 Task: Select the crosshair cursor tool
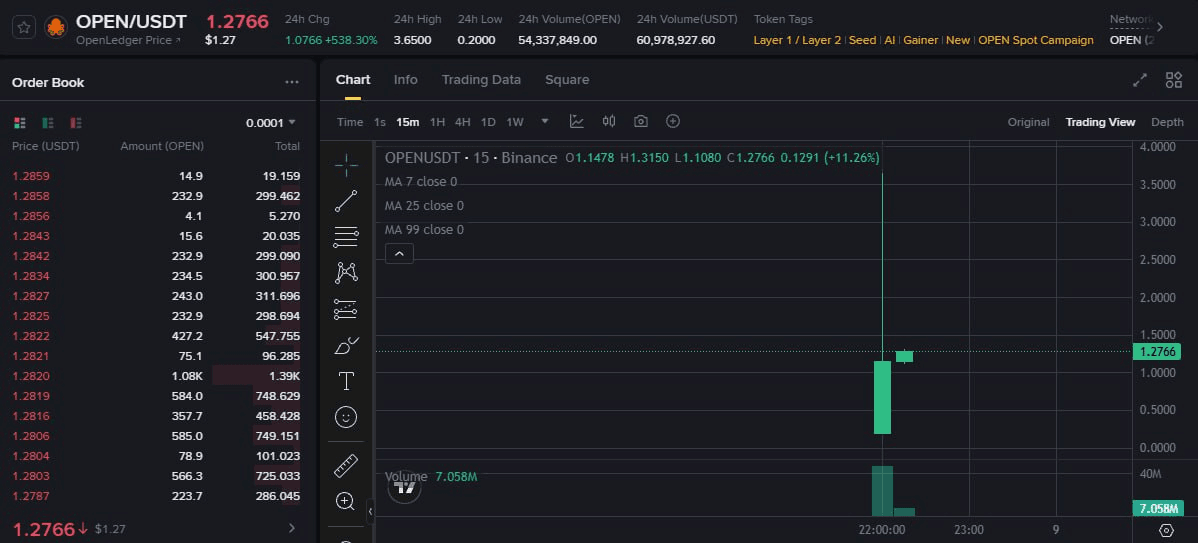pos(346,164)
